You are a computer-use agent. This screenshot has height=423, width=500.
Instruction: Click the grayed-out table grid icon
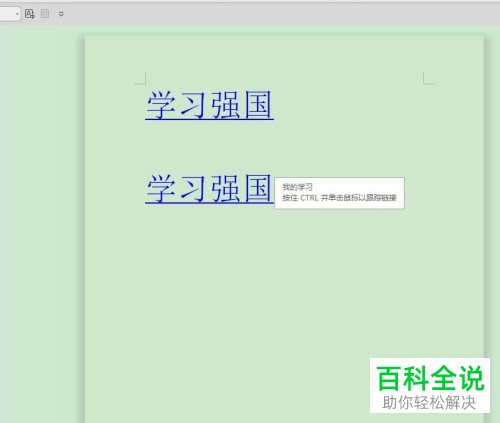click(45, 14)
